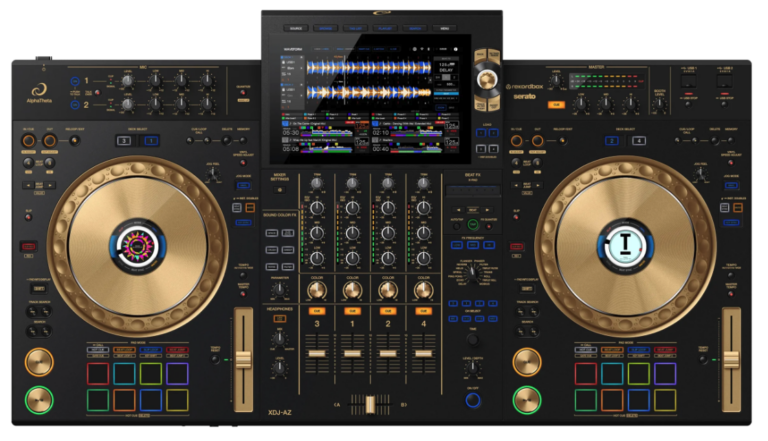Tap the red performance pad on left deck
This screenshot has width=768, height=441.
click(98, 373)
